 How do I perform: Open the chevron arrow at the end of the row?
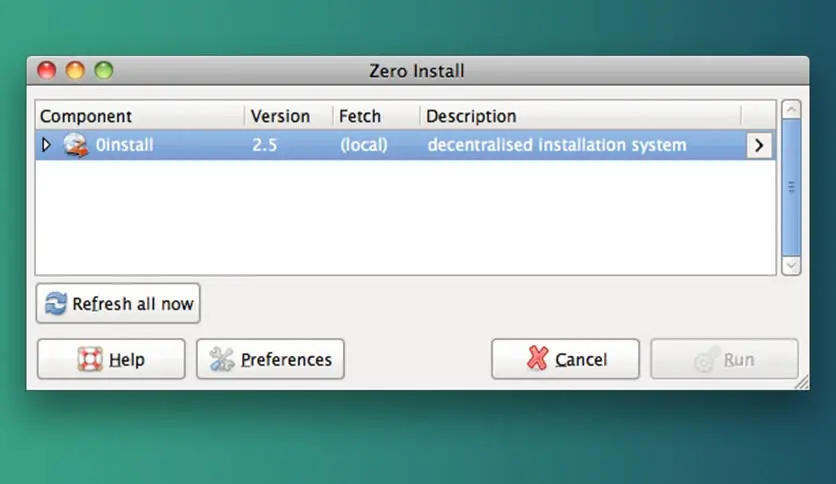click(x=759, y=145)
